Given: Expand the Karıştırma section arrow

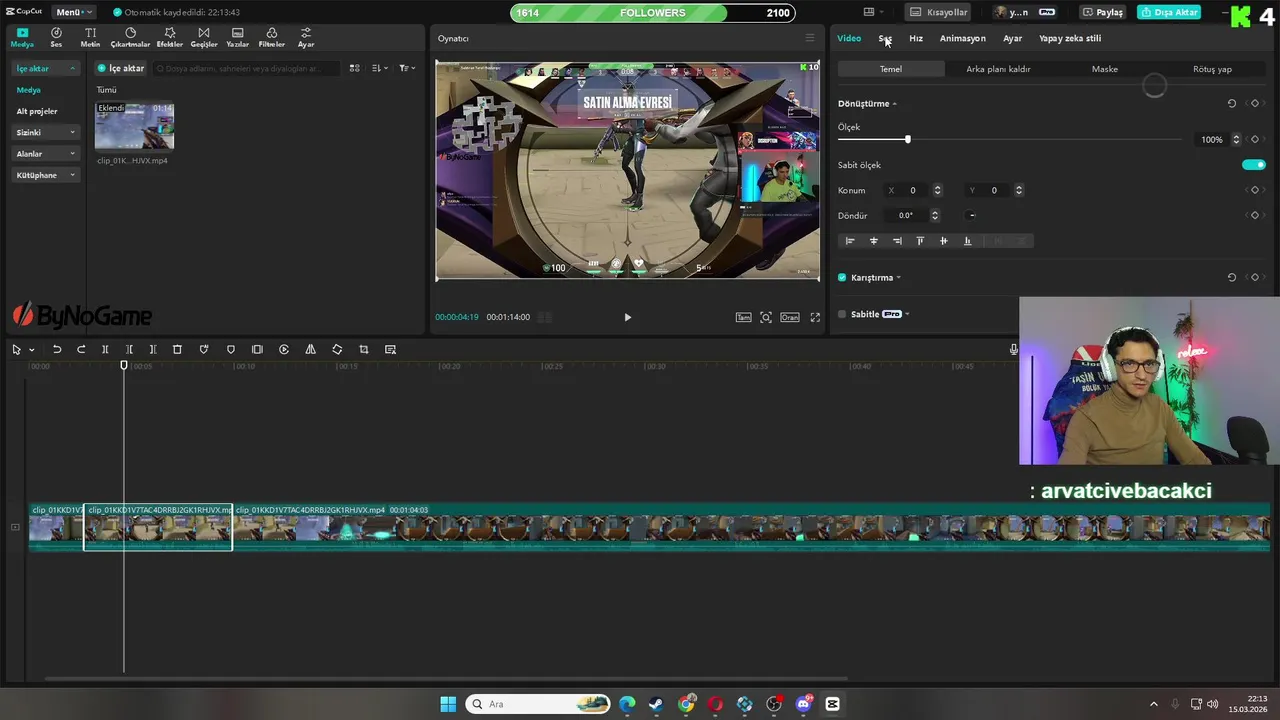Looking at the screenshot, I should pos(899,277).
